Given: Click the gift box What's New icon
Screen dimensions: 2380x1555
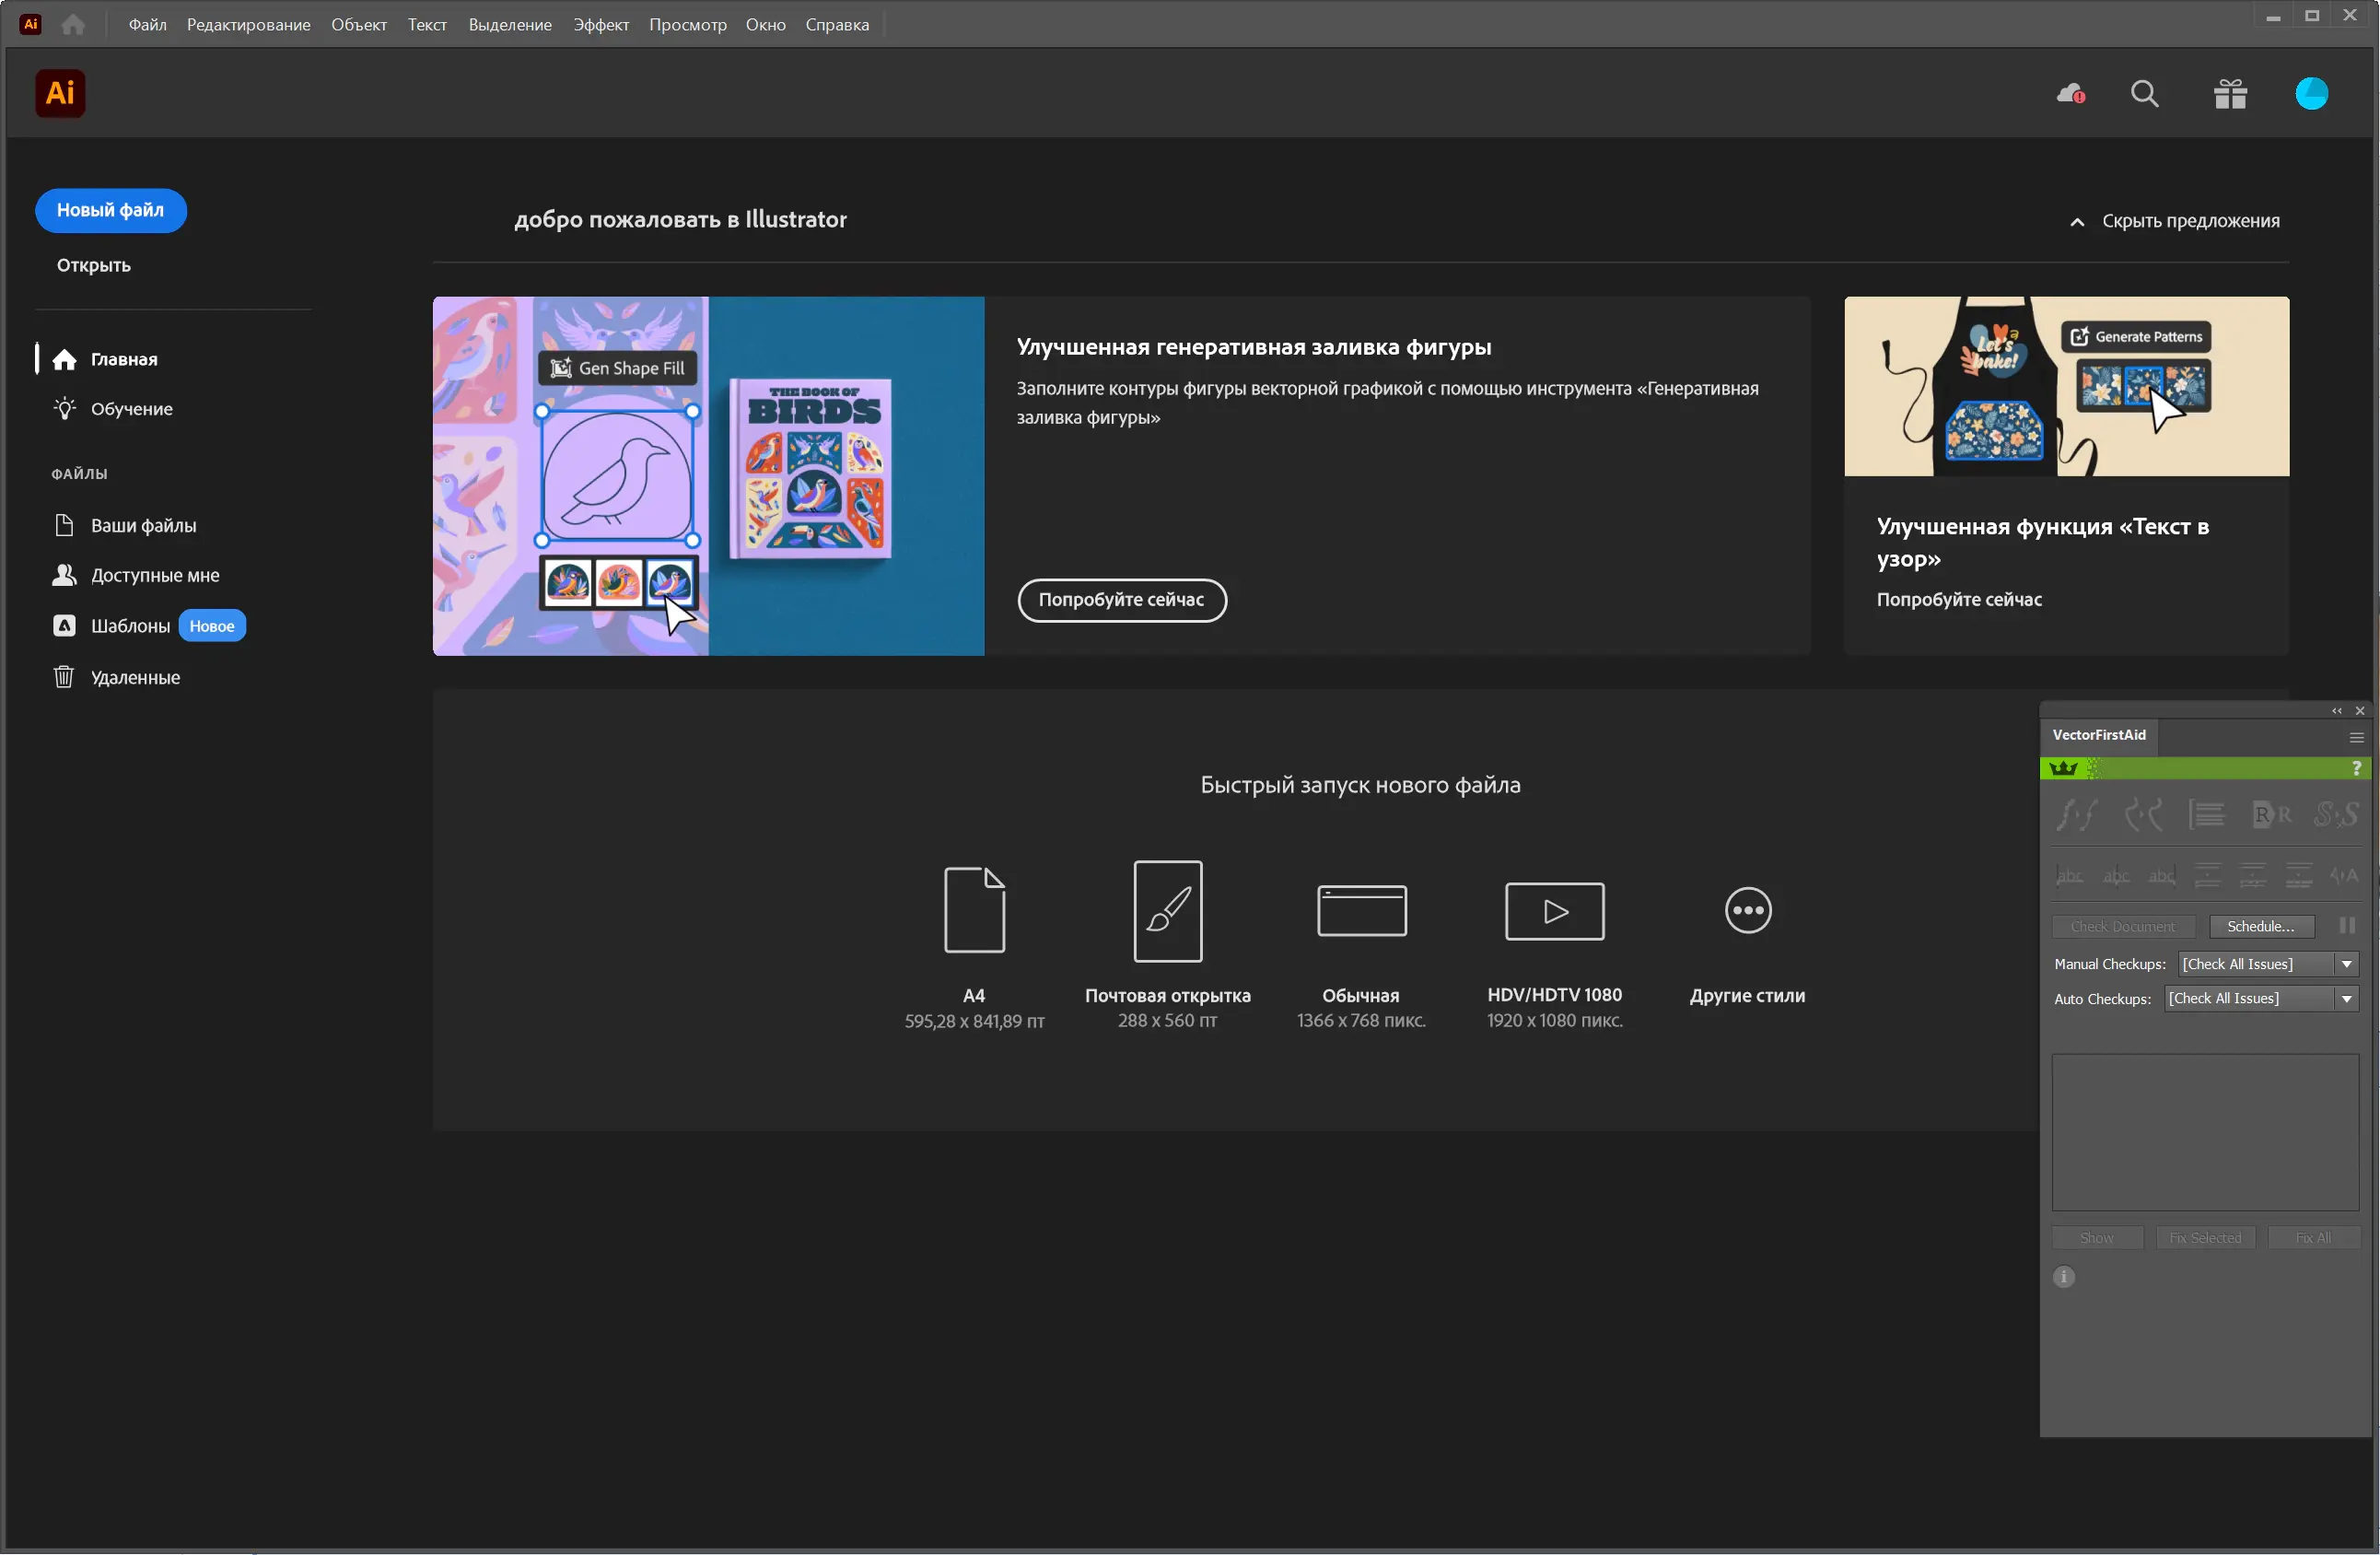Looking at the screenshot, I should pyautogui.click(x=2230, y=94).
